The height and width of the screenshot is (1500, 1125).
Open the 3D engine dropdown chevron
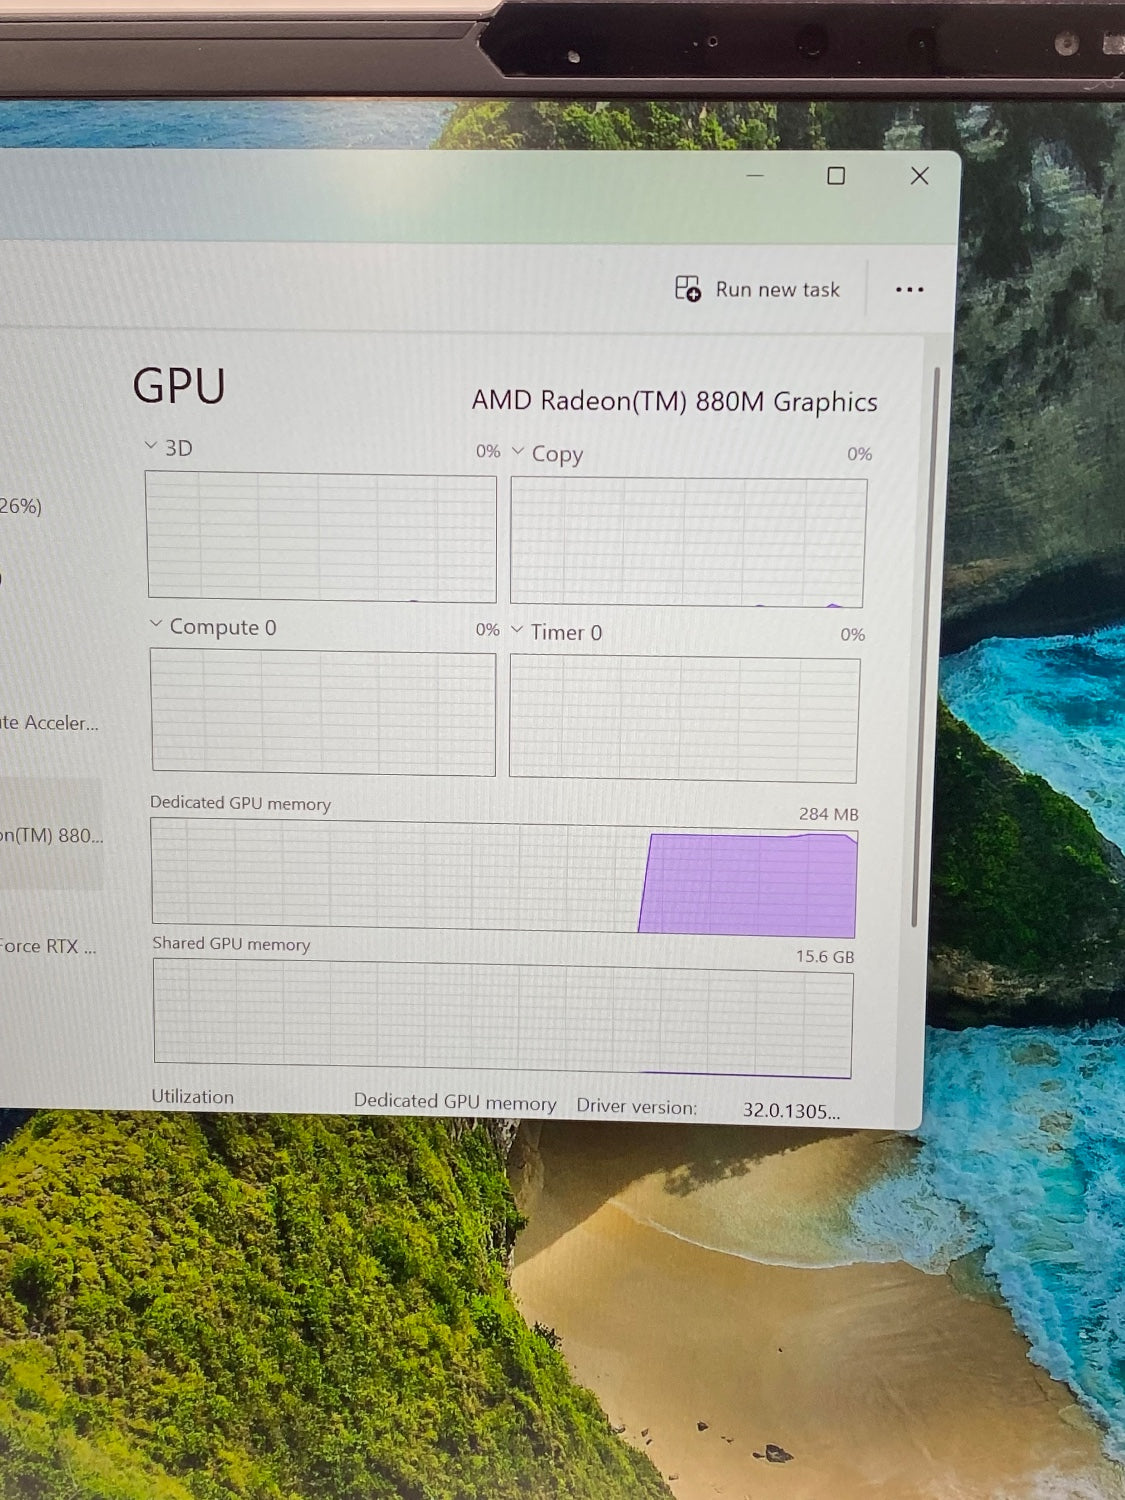point(151,446)
